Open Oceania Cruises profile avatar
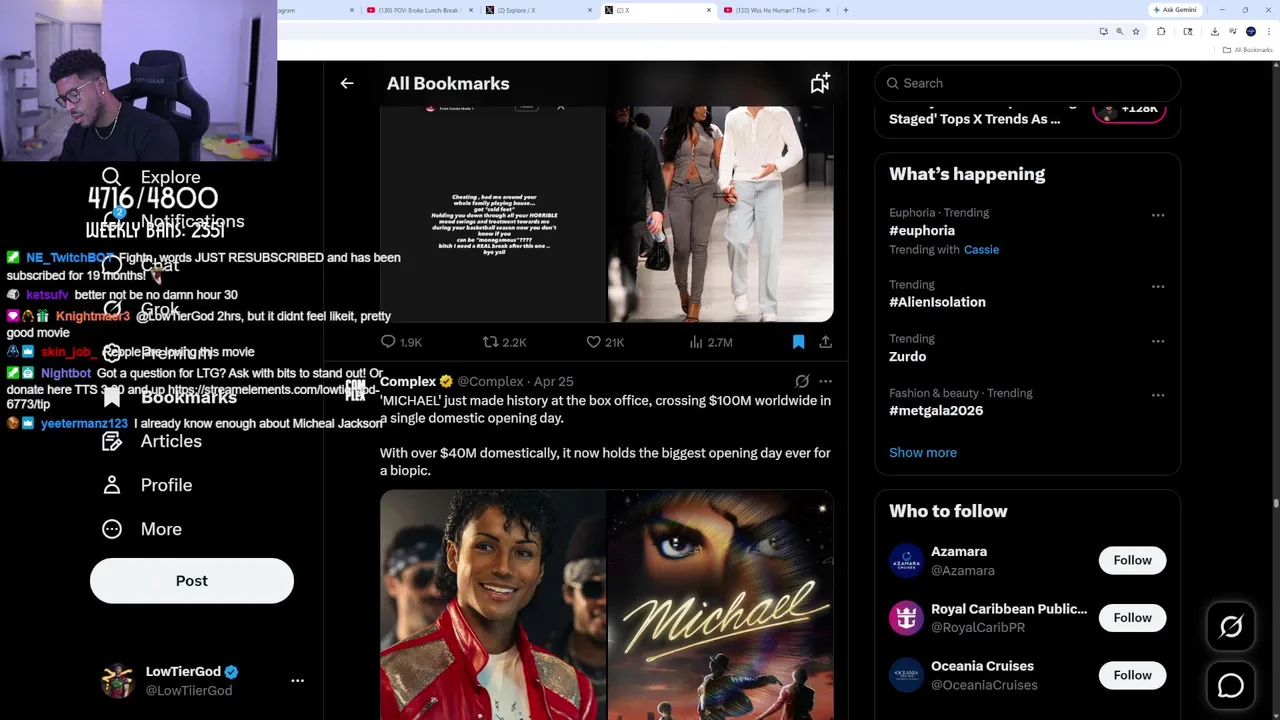Image resolution: width=1280 pixels, height=720 pixels. (906, 676)
